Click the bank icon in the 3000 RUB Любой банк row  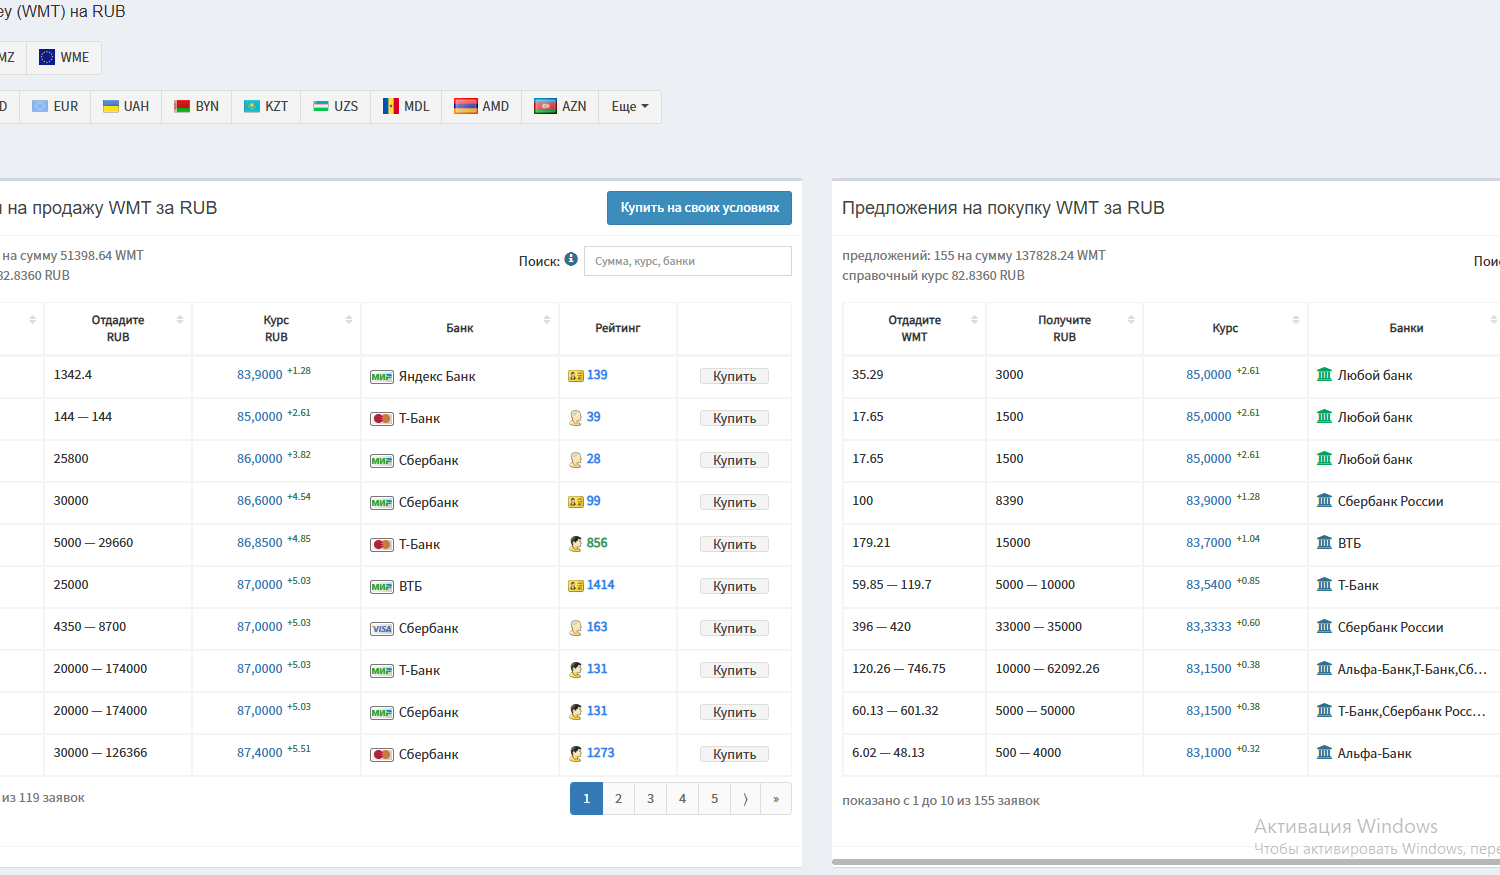point(1324,374)
